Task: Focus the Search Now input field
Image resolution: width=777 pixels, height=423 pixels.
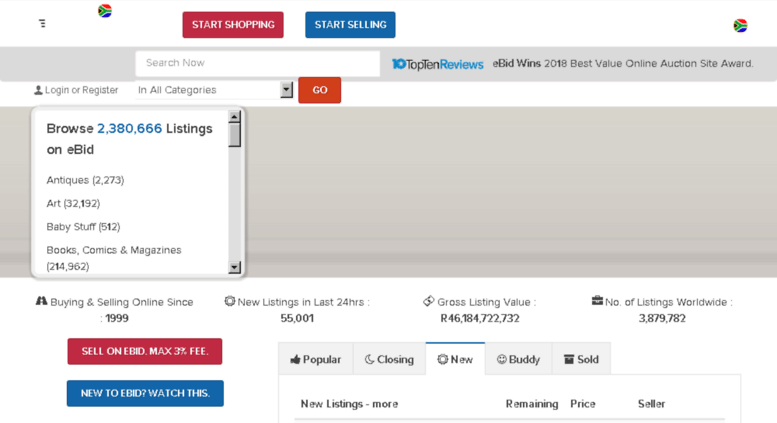Action: 258,63
